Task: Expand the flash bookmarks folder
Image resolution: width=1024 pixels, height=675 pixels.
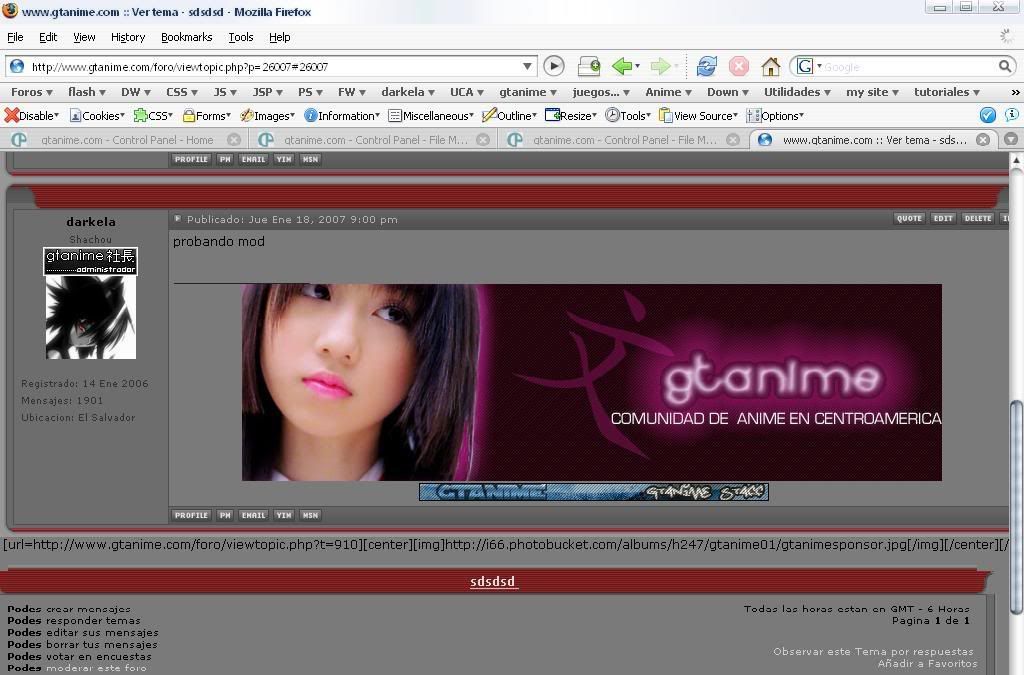Action: 87,92
